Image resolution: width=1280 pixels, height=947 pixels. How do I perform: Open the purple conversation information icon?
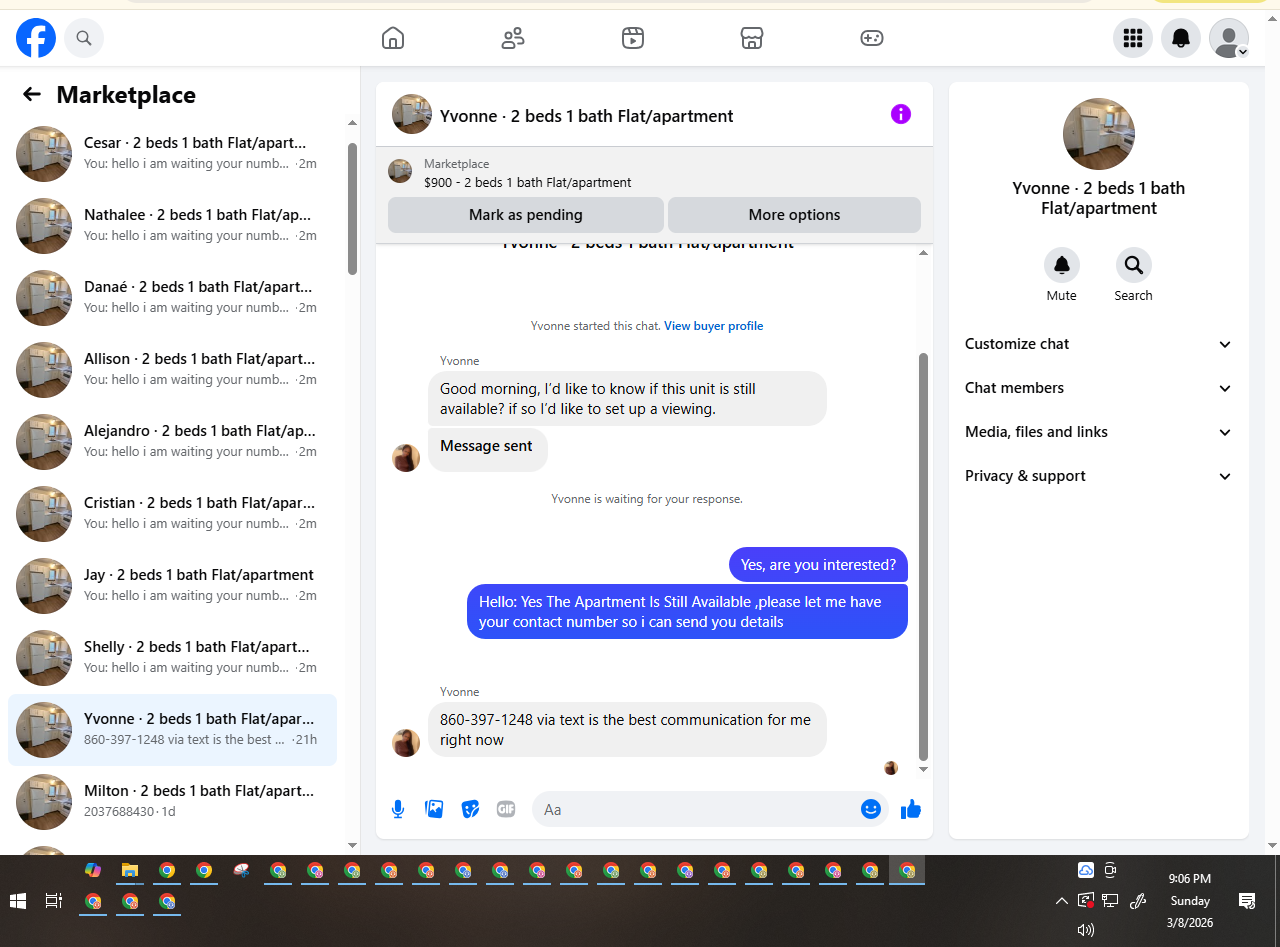[x=901, y=114]
